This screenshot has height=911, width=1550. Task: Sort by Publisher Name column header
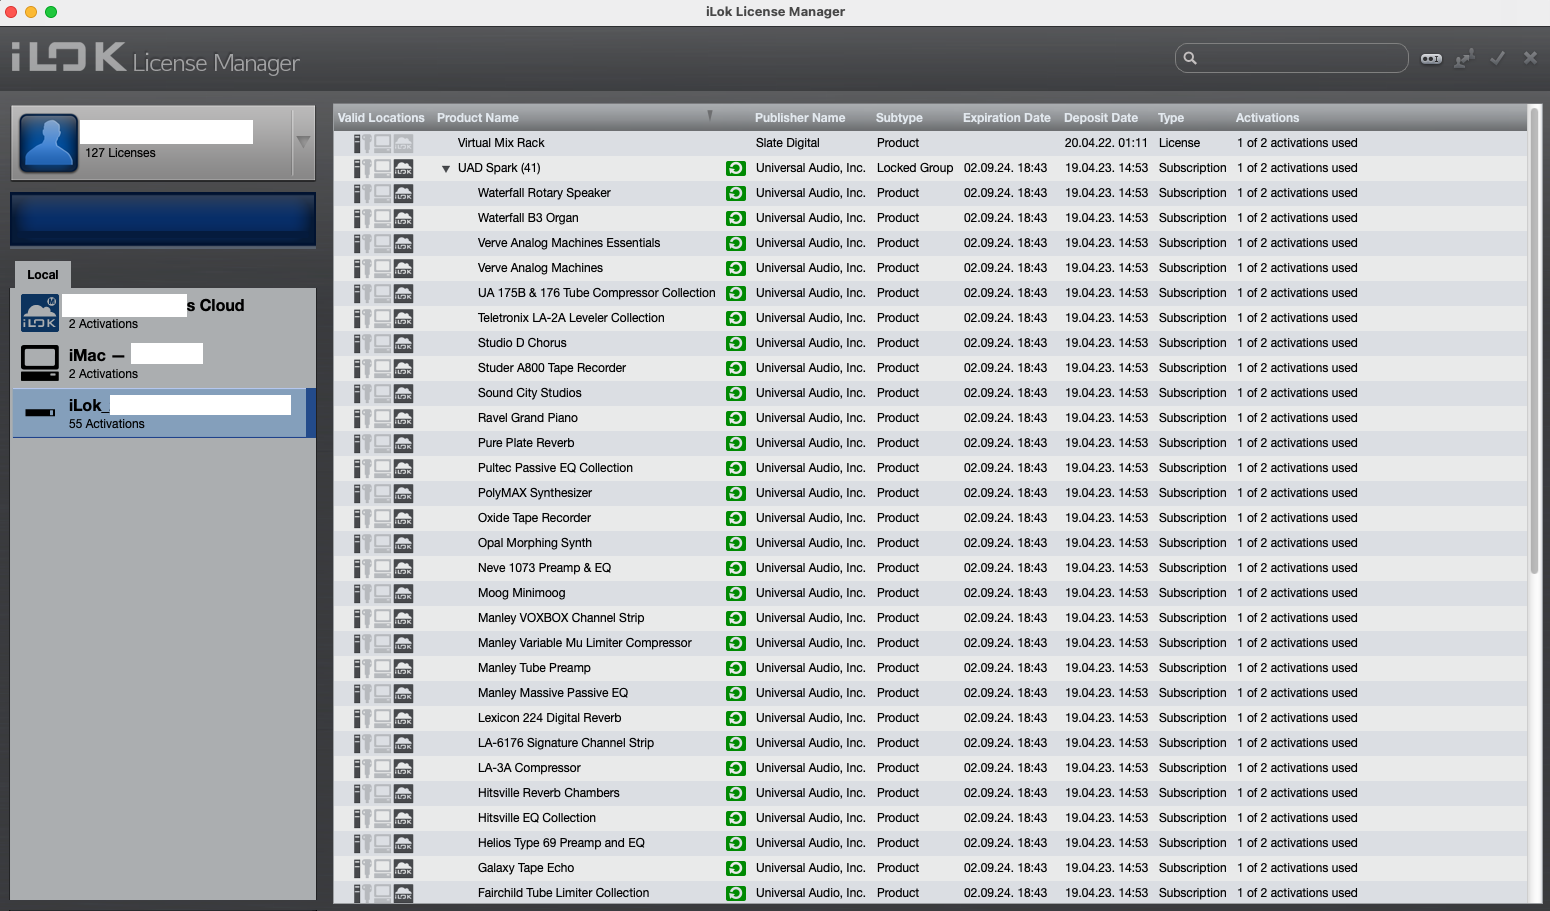point(800,118)
